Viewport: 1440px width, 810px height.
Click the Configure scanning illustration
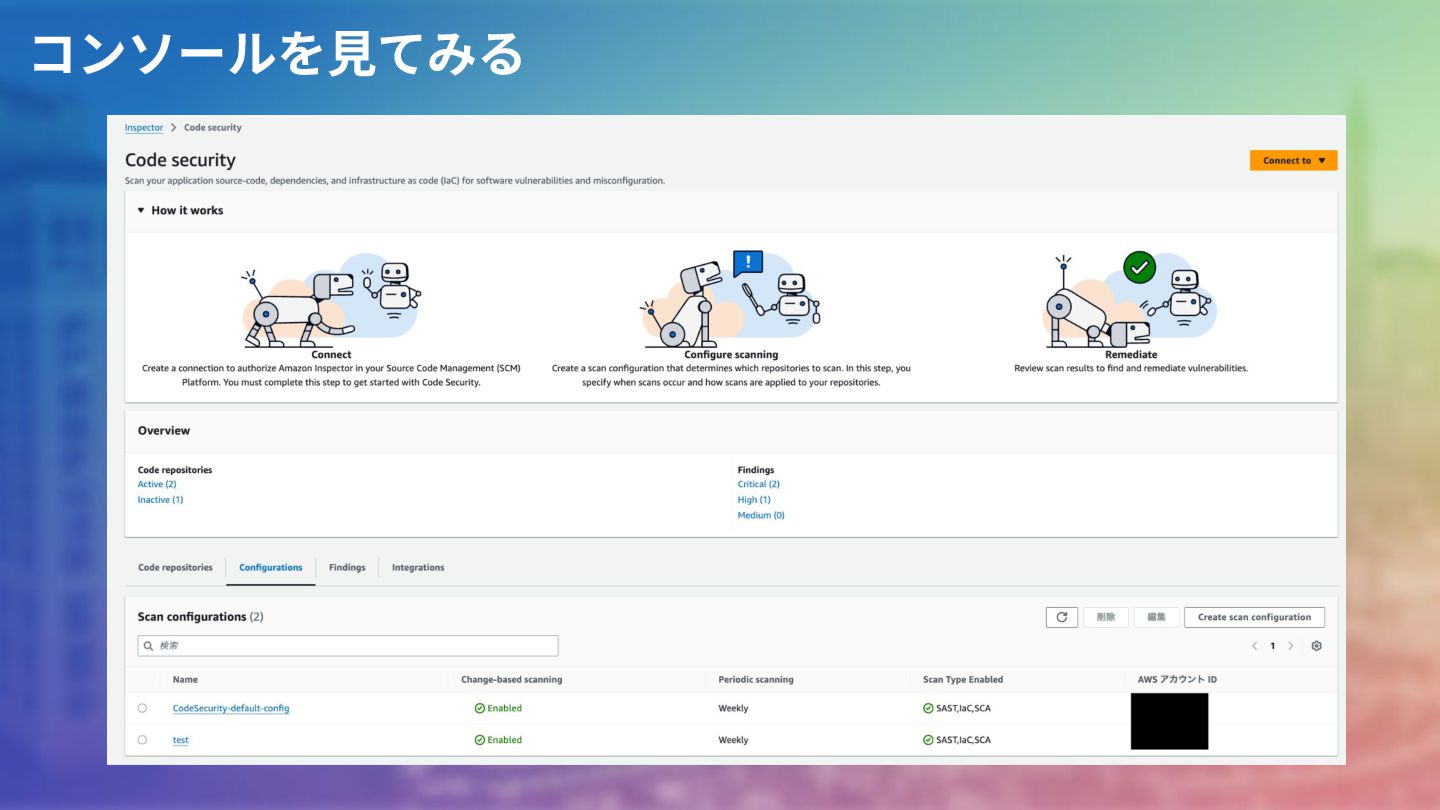(x=731, y=299)
